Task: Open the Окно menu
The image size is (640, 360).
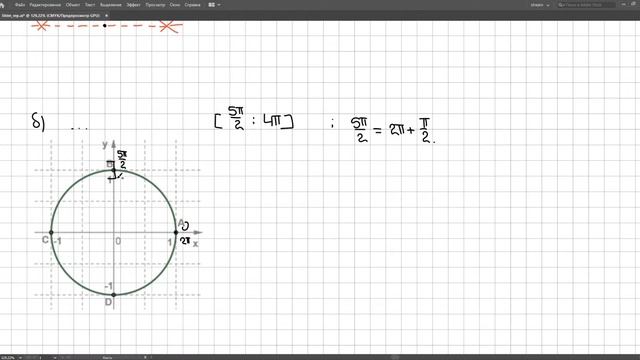Action: (x=175, y=5)
